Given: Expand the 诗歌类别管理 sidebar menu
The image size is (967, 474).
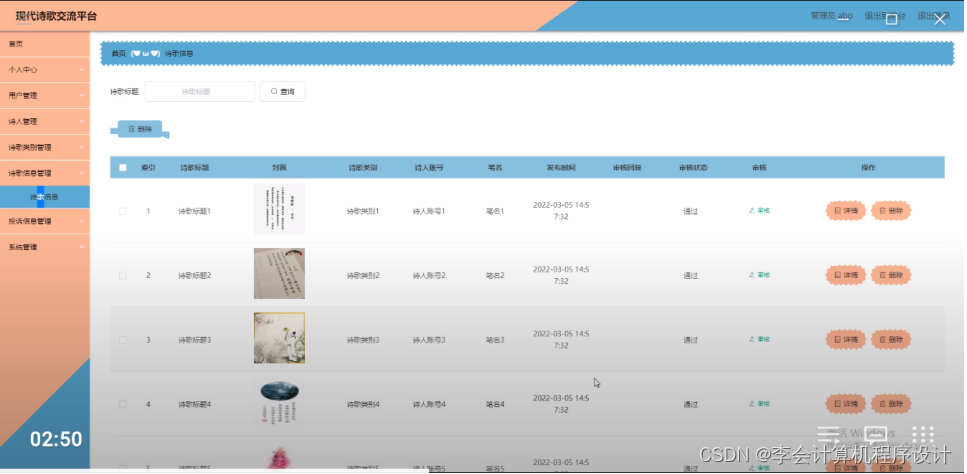Looking at the screenshot, I should [44, 147].
